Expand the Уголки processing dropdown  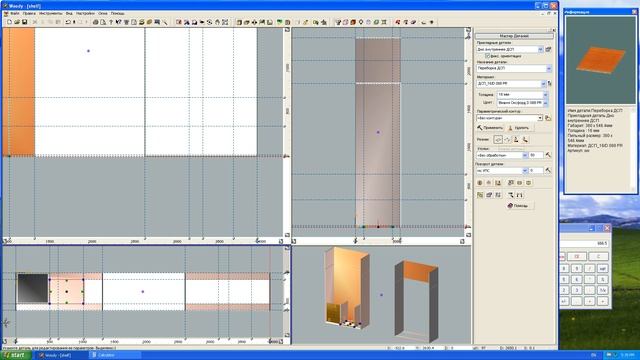pyautogui.click(x=525, y=155)
